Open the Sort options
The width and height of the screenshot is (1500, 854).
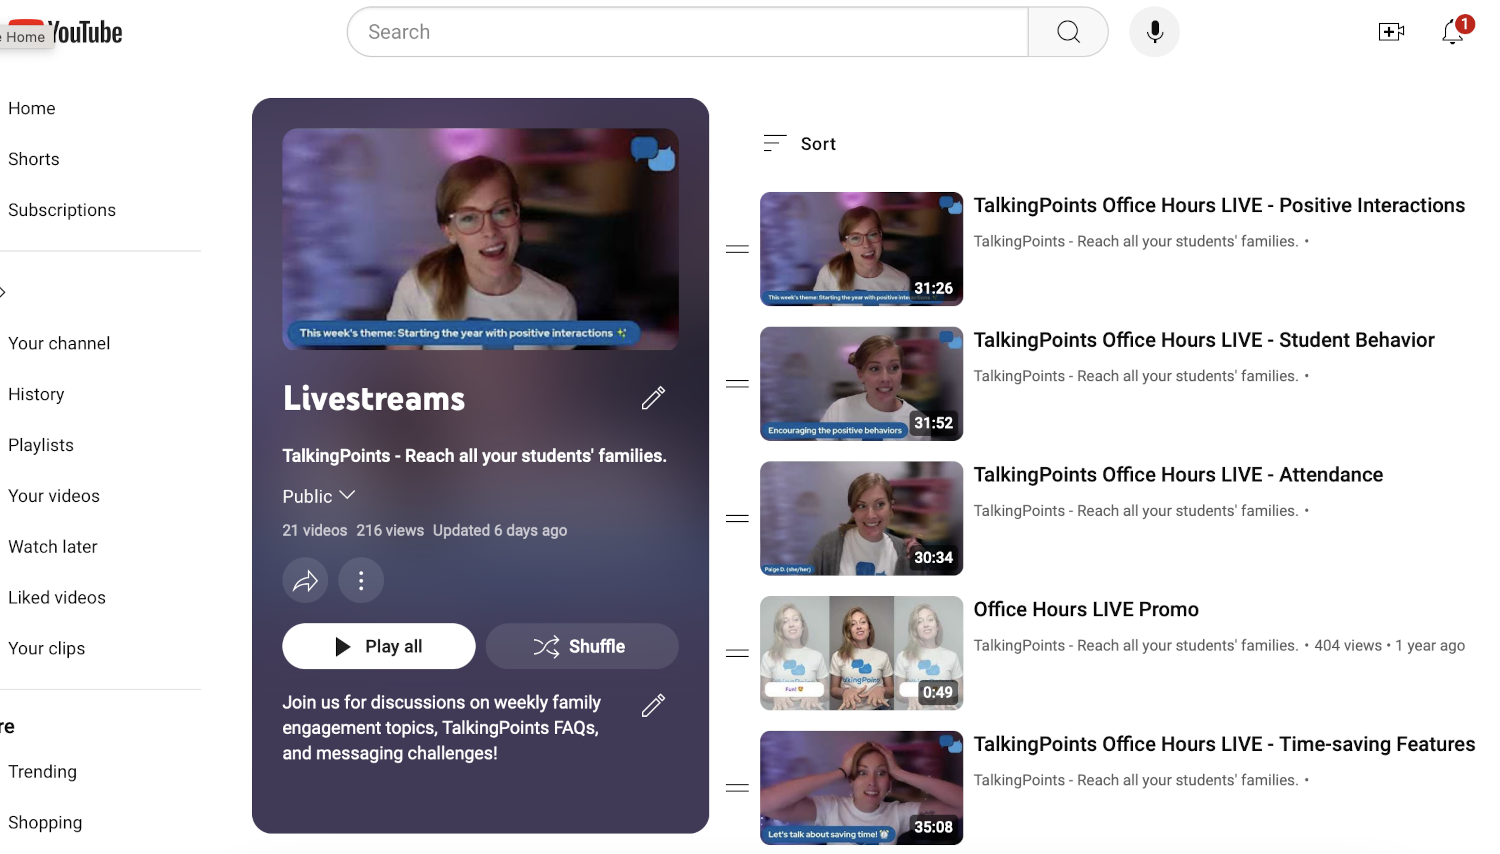coord(799,144)
